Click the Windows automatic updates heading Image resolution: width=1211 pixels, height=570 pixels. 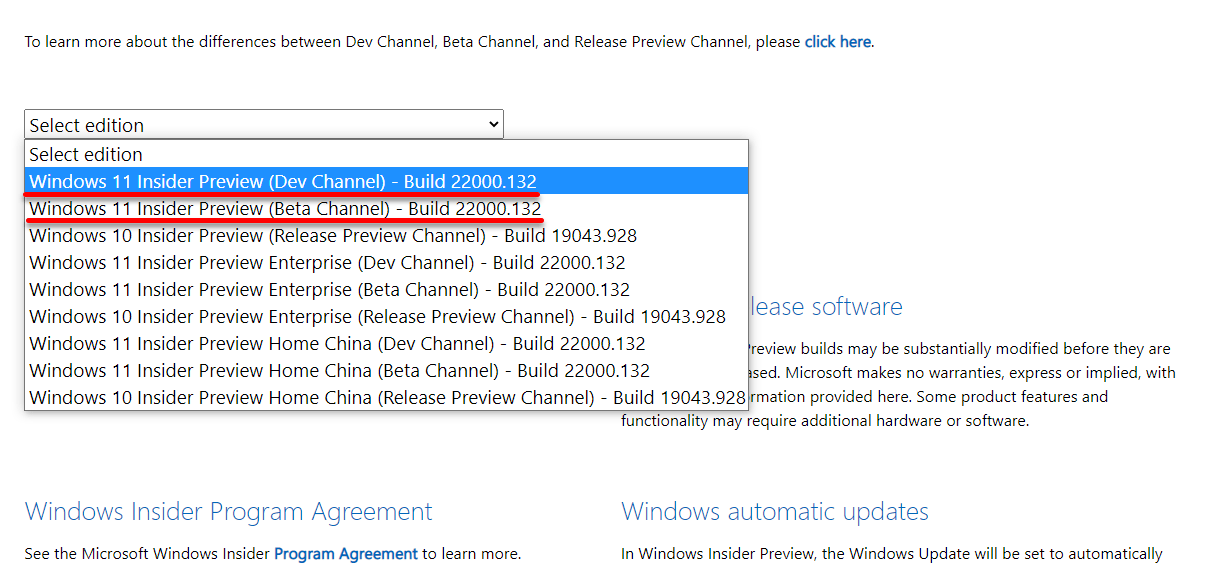[x=775, y=511]
